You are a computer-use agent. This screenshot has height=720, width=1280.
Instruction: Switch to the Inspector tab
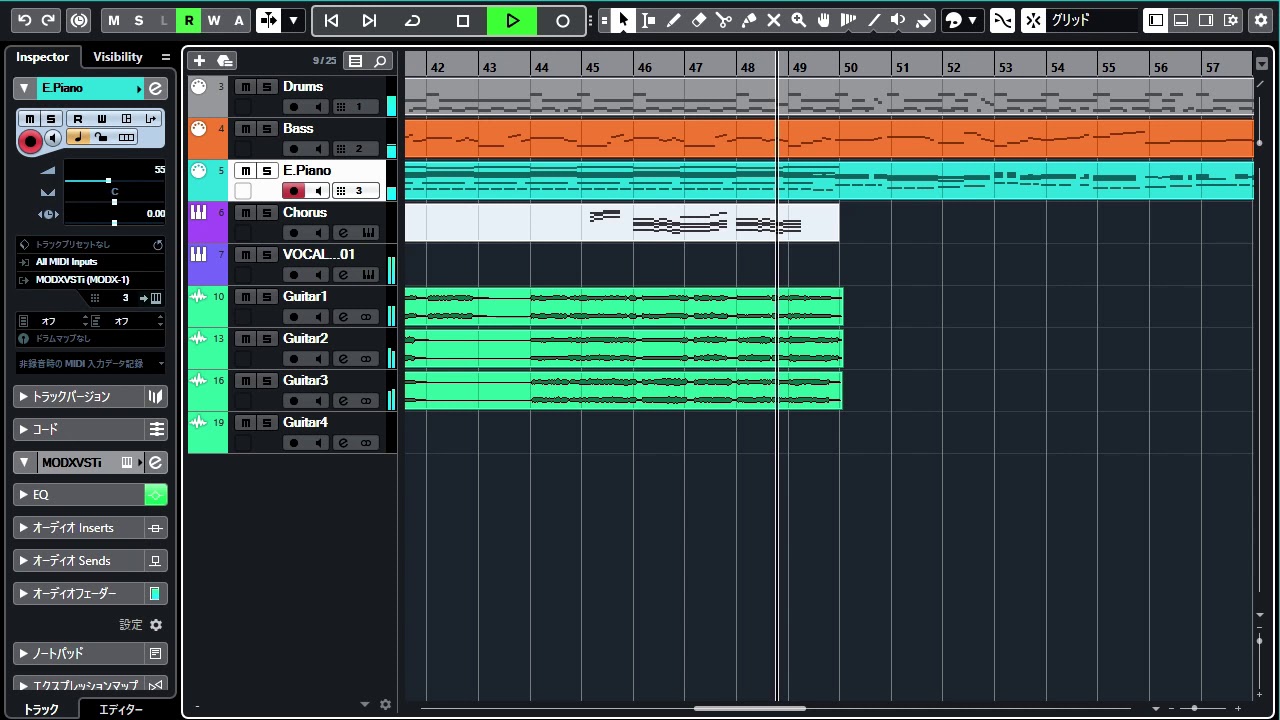42,57
